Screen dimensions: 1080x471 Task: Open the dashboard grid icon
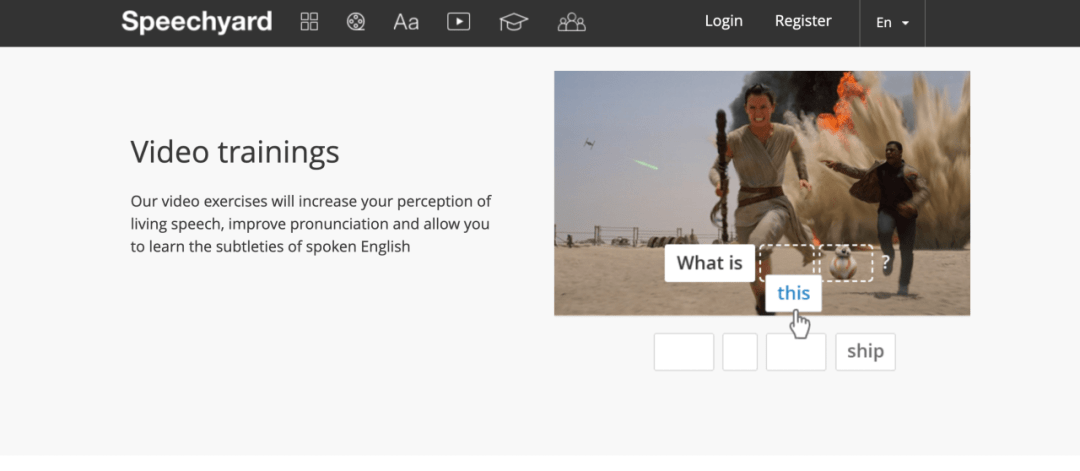click(x=309, y=21)
